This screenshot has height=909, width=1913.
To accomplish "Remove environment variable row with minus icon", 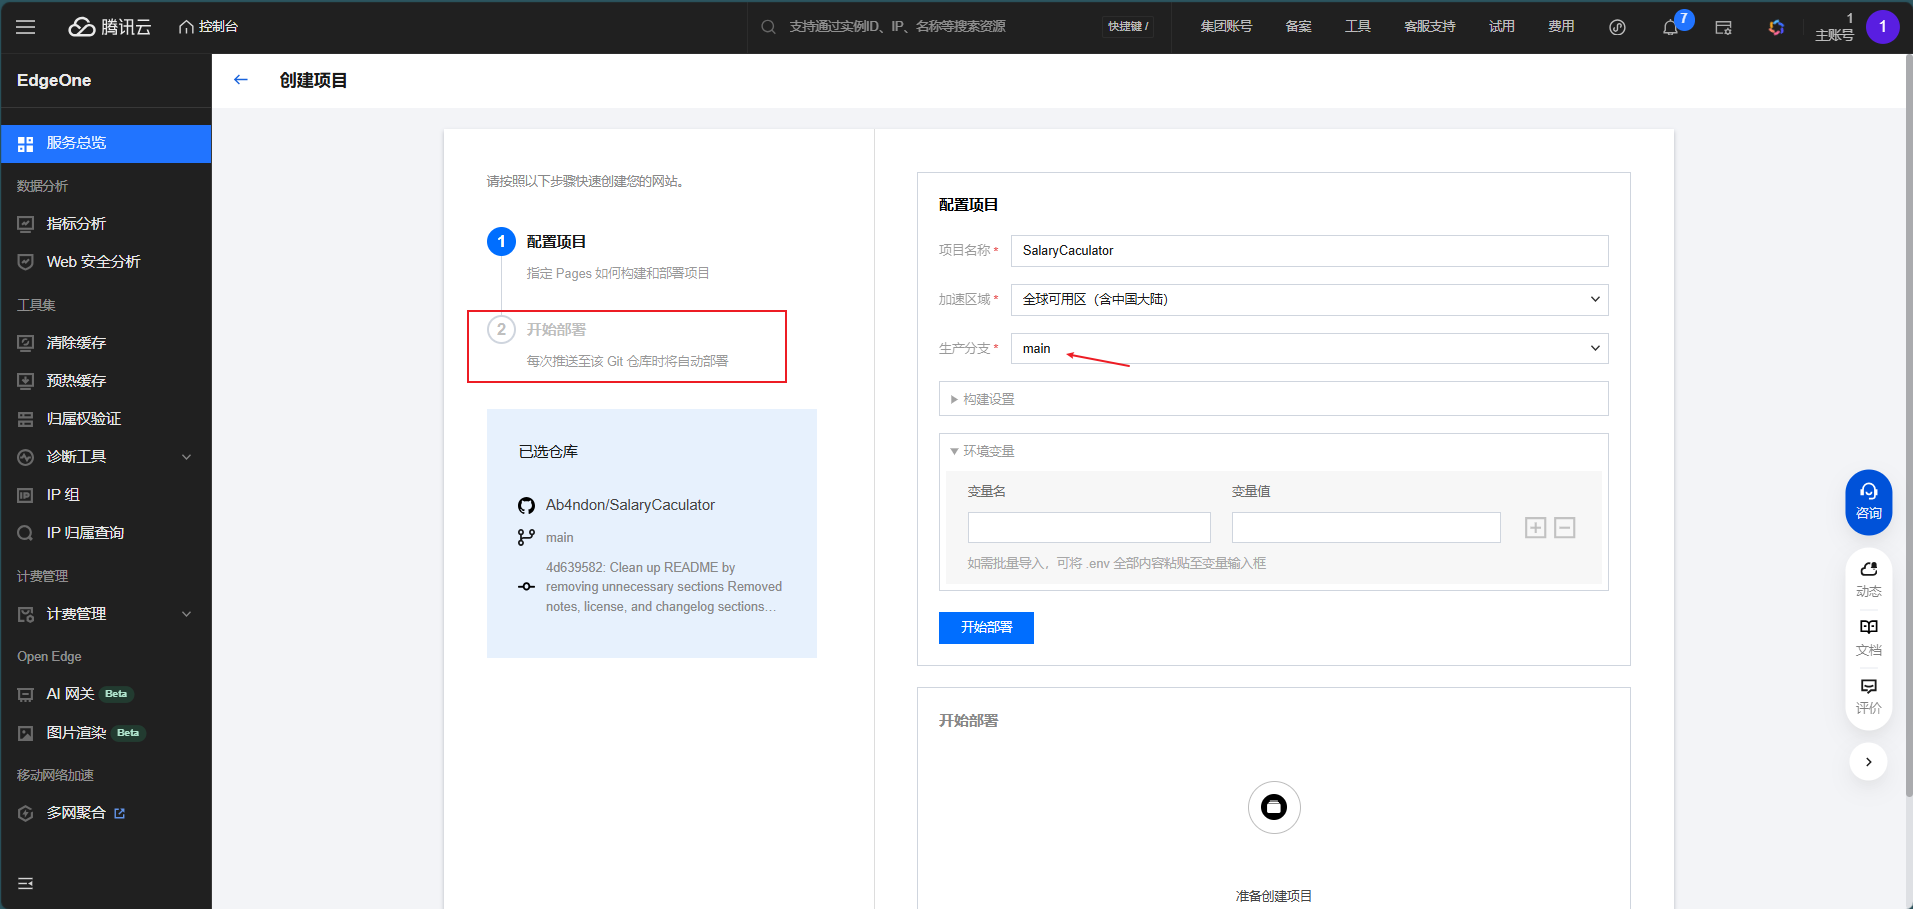I will pyautogui.click(x=1565, y=528).
